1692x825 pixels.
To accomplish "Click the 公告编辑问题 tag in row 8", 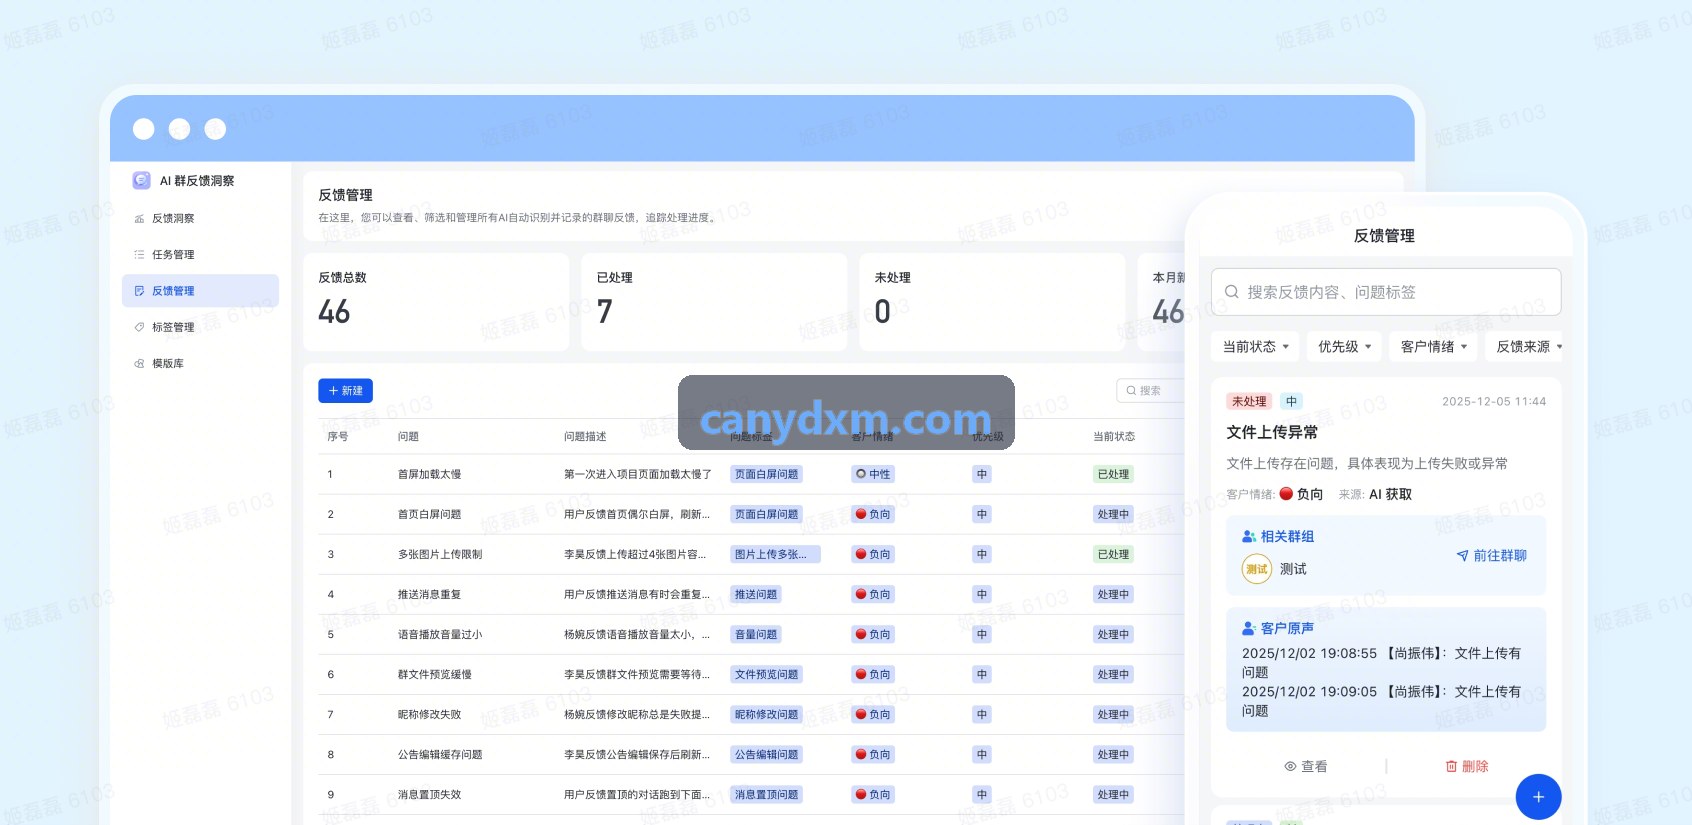I will tap(767, 755).
